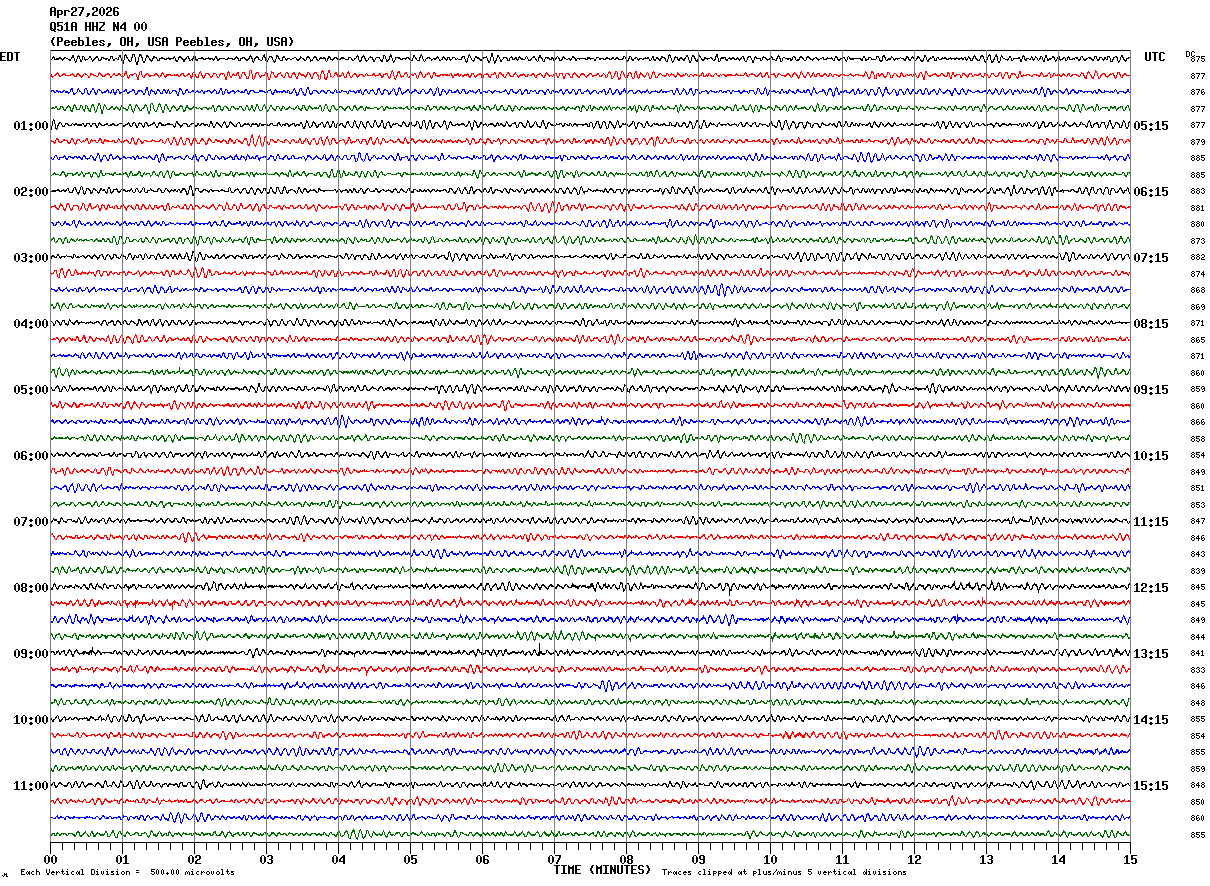Click the UTC timezone label
This screenshot has height=886, width=1210.
[x=1155, y=57]
